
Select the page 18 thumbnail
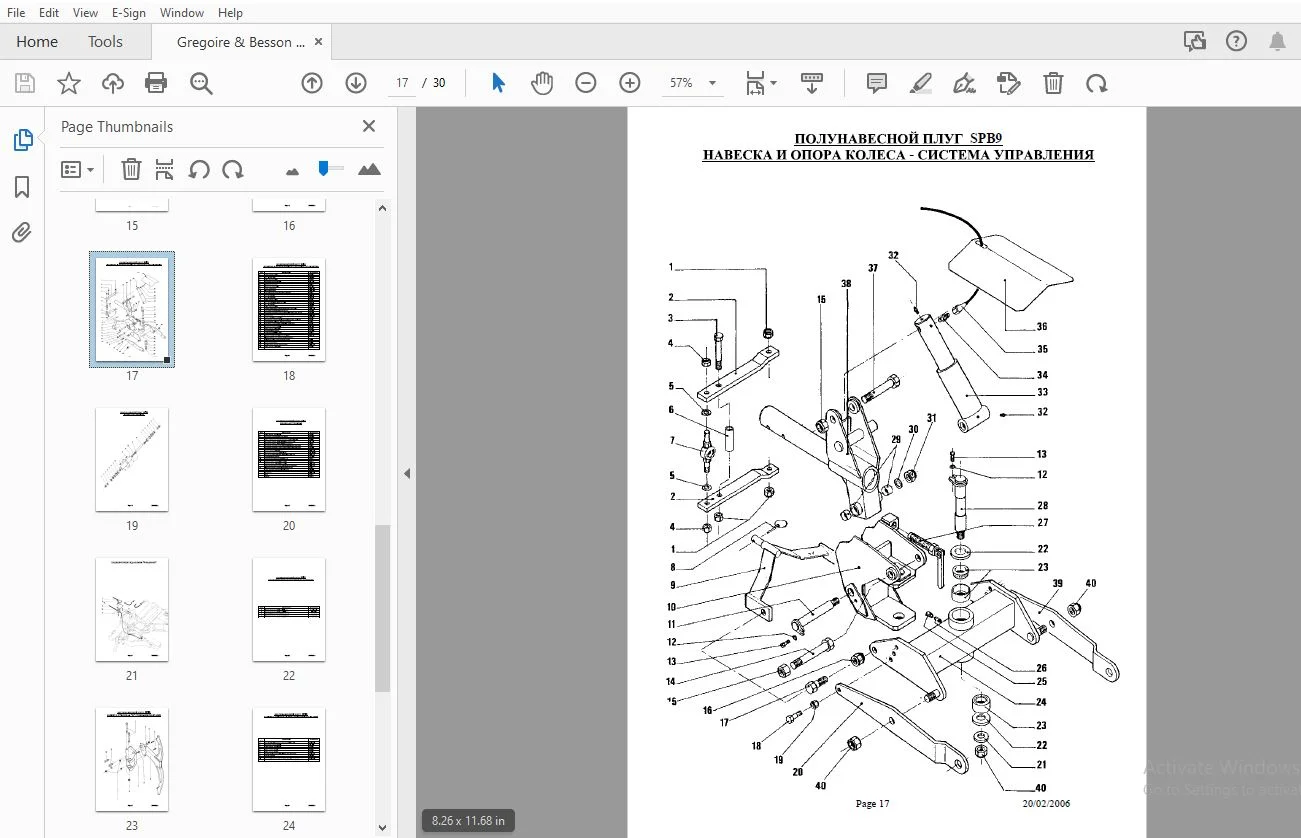pos(289,309)
